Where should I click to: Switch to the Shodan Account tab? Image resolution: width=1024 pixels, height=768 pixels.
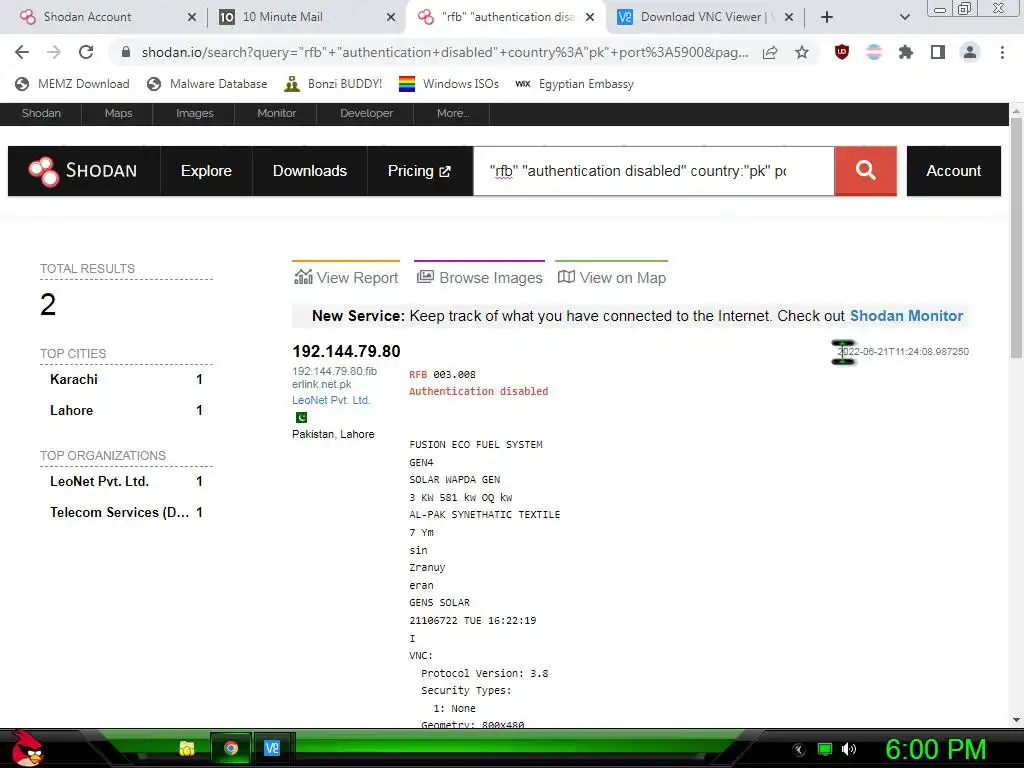pos(88,17)
